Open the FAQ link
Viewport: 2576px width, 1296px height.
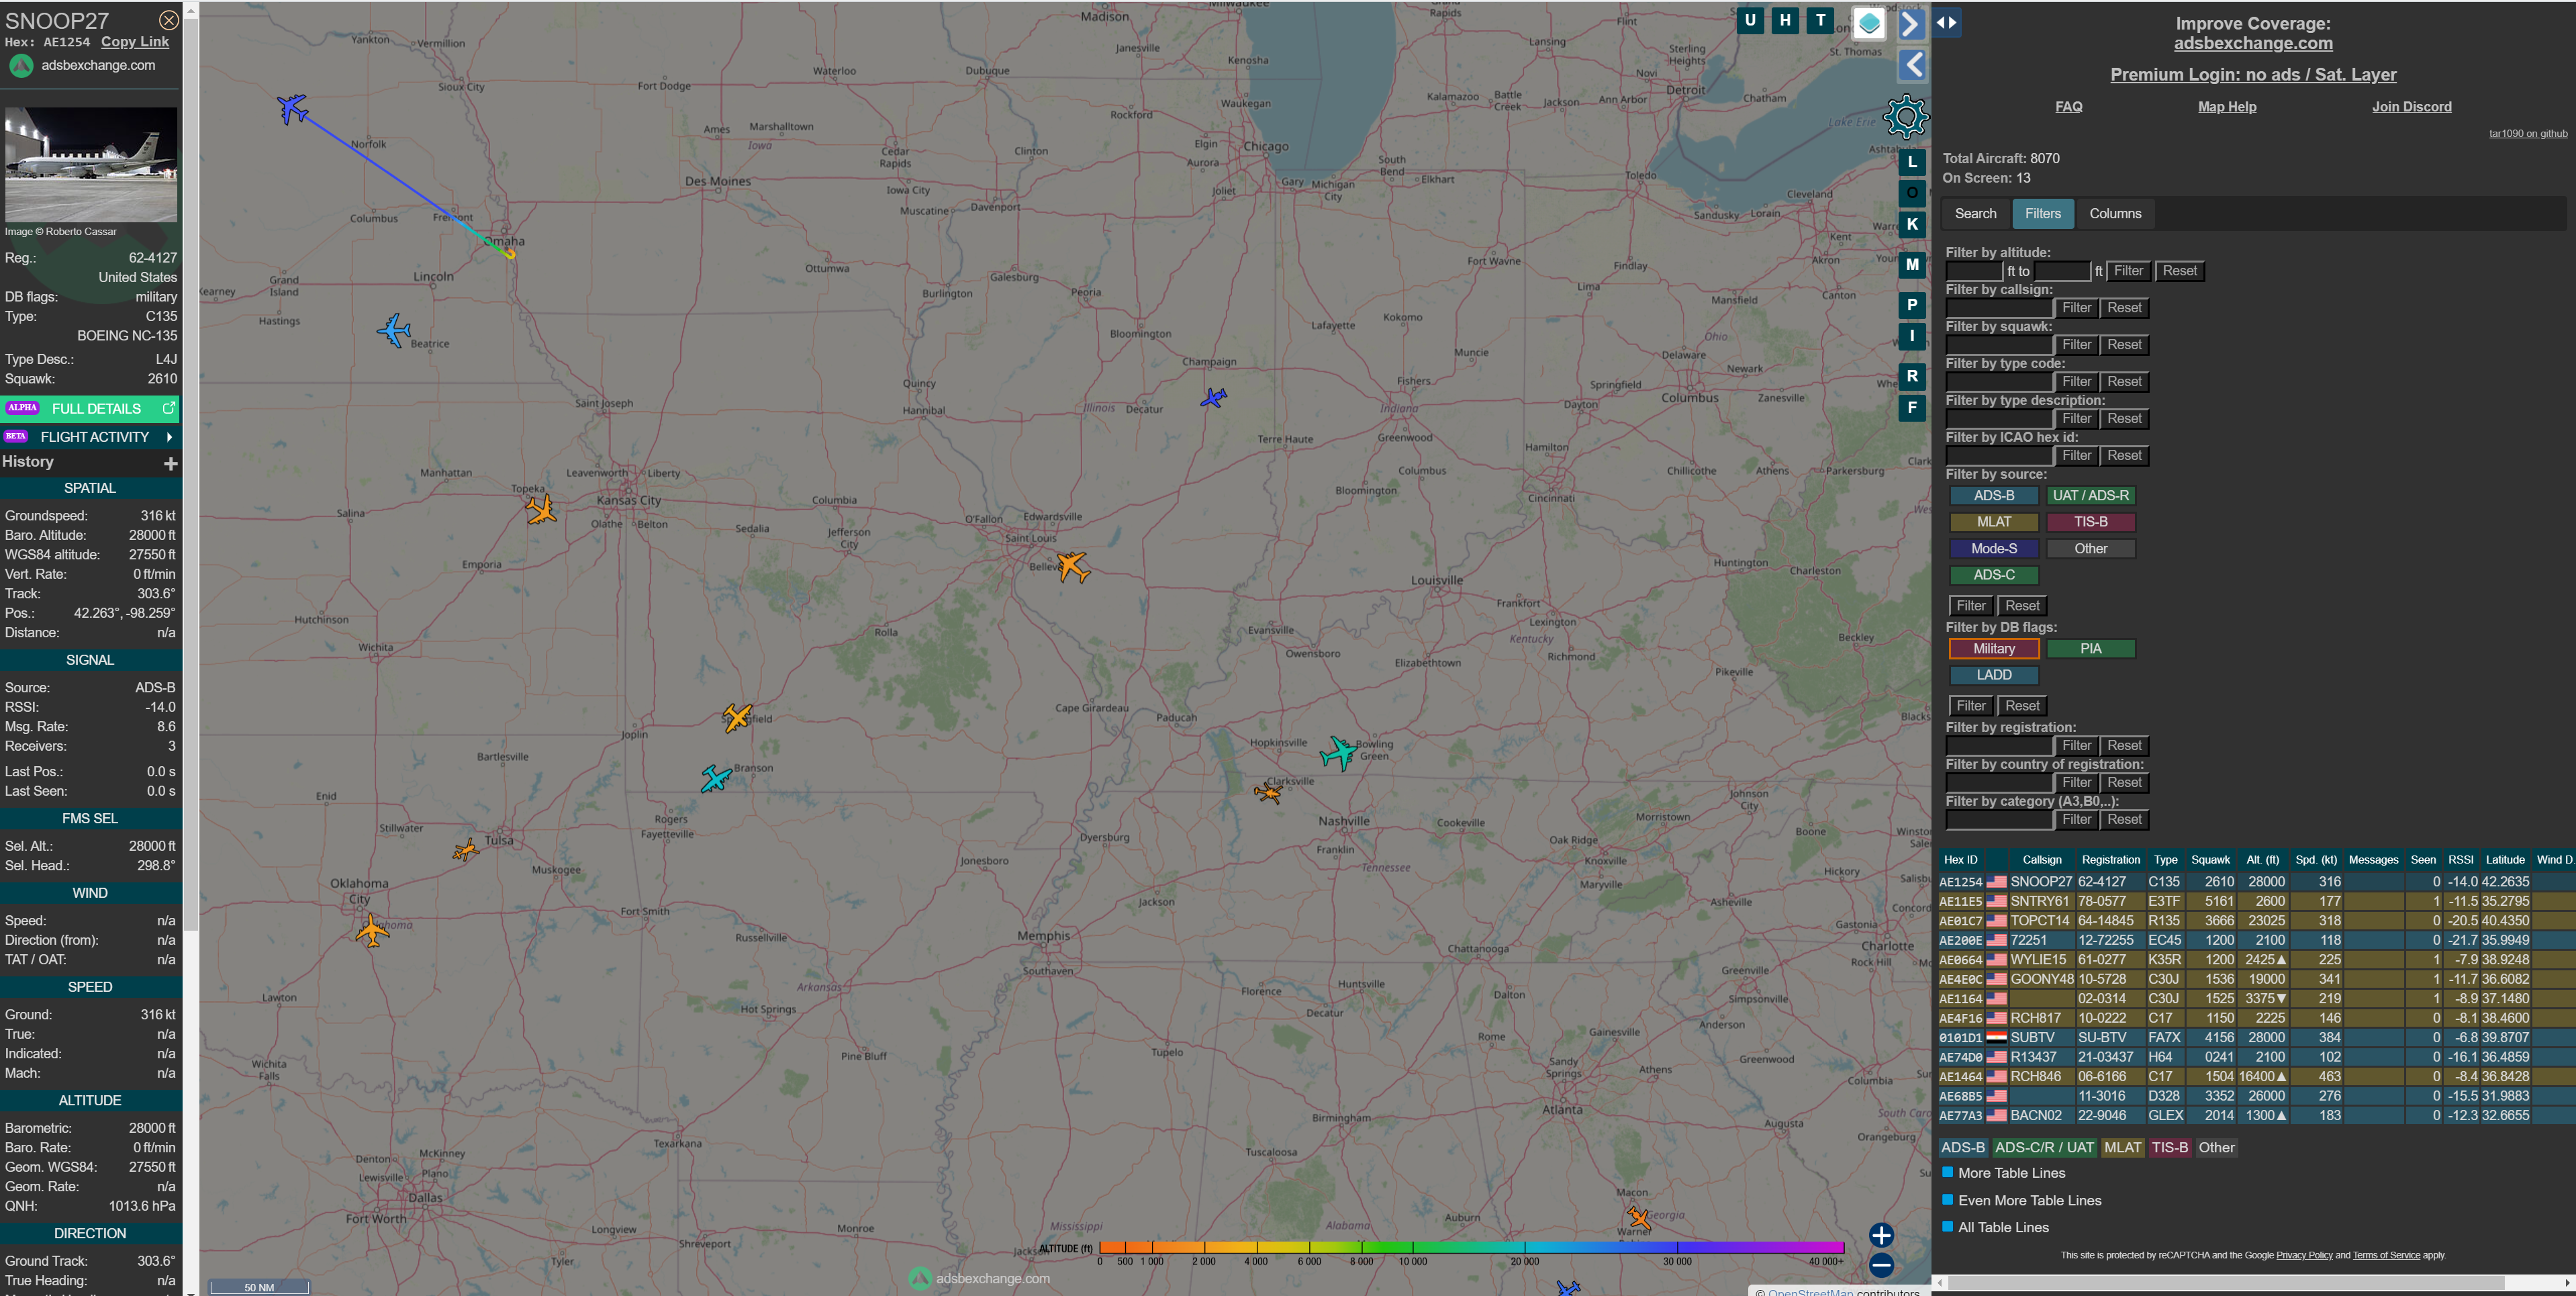coord(2068,107)
